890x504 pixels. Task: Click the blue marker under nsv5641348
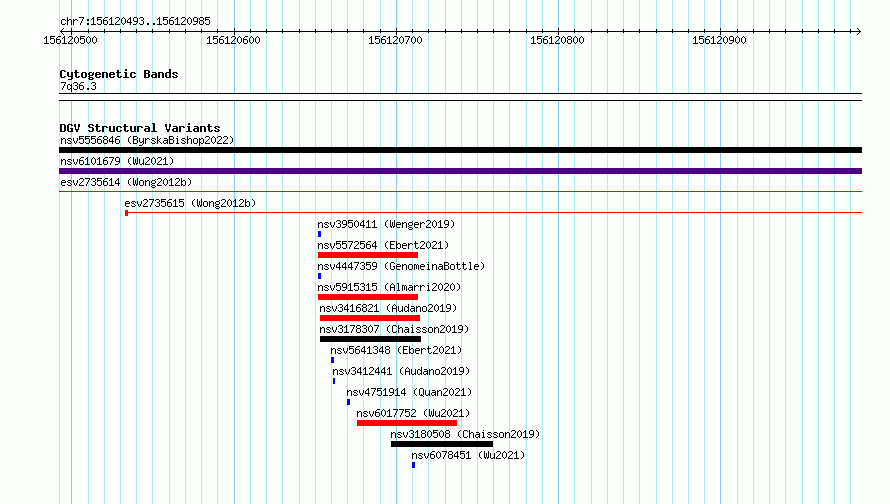333,360
